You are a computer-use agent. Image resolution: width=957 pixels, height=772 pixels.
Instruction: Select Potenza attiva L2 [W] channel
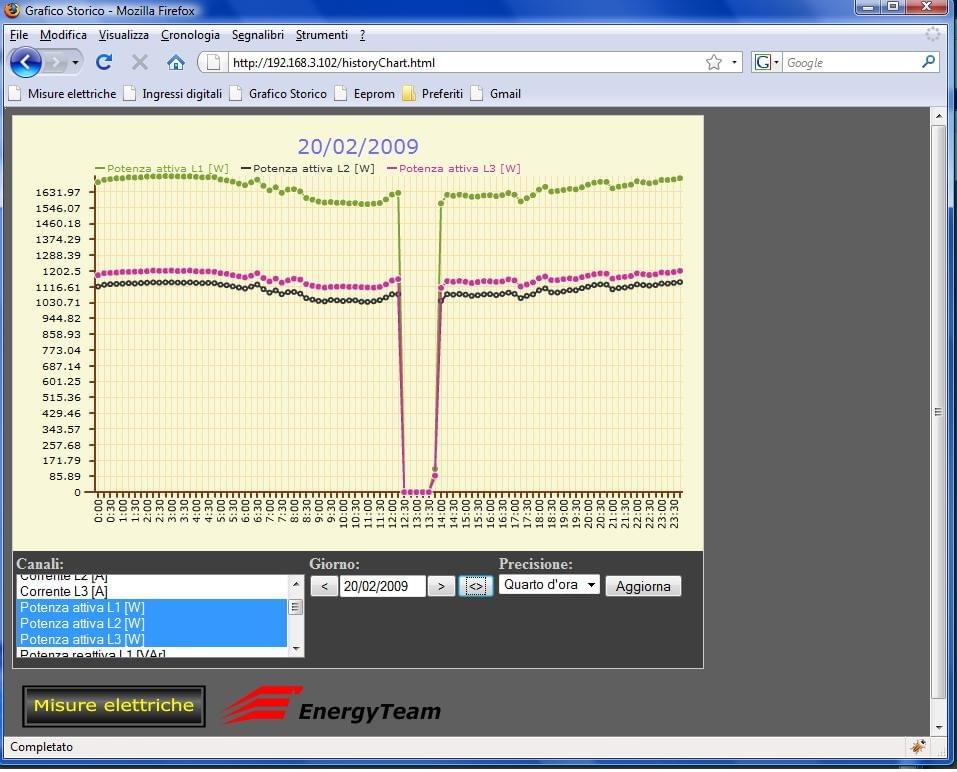point(82,623)
